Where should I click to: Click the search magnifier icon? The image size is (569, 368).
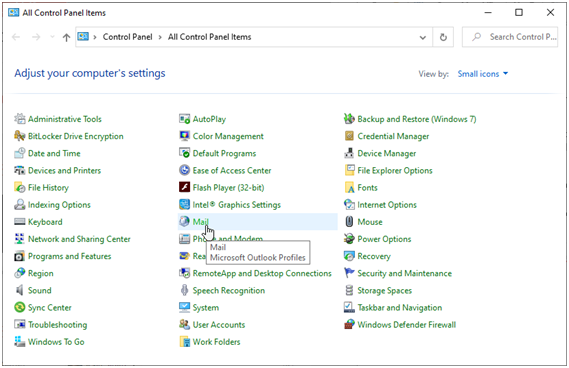pyautogui.click(x=476, y=37)
